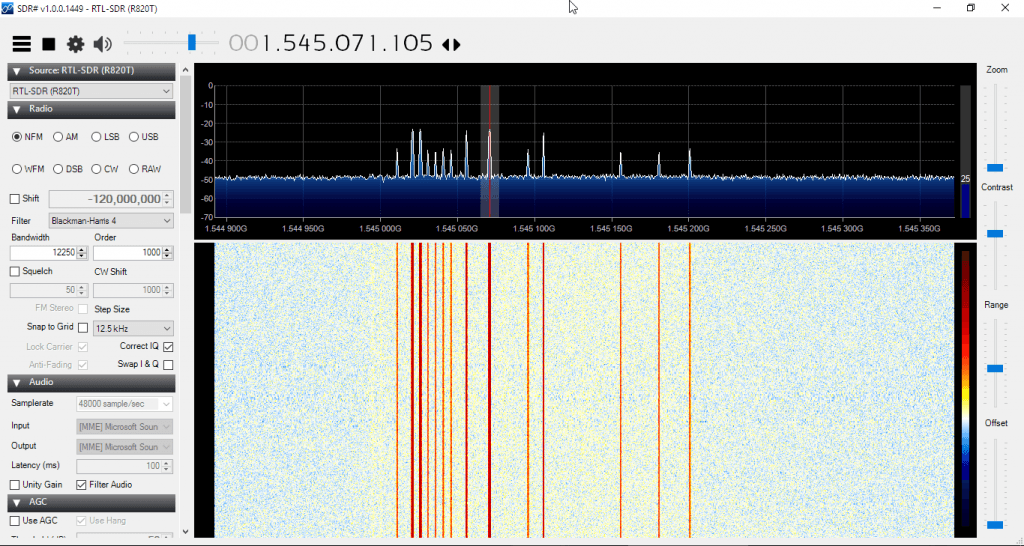The width and height of the screenshot is (1024, 546).
Task: Toggle the Correct IQ checkbox
Action: click(x=168, y=346)
